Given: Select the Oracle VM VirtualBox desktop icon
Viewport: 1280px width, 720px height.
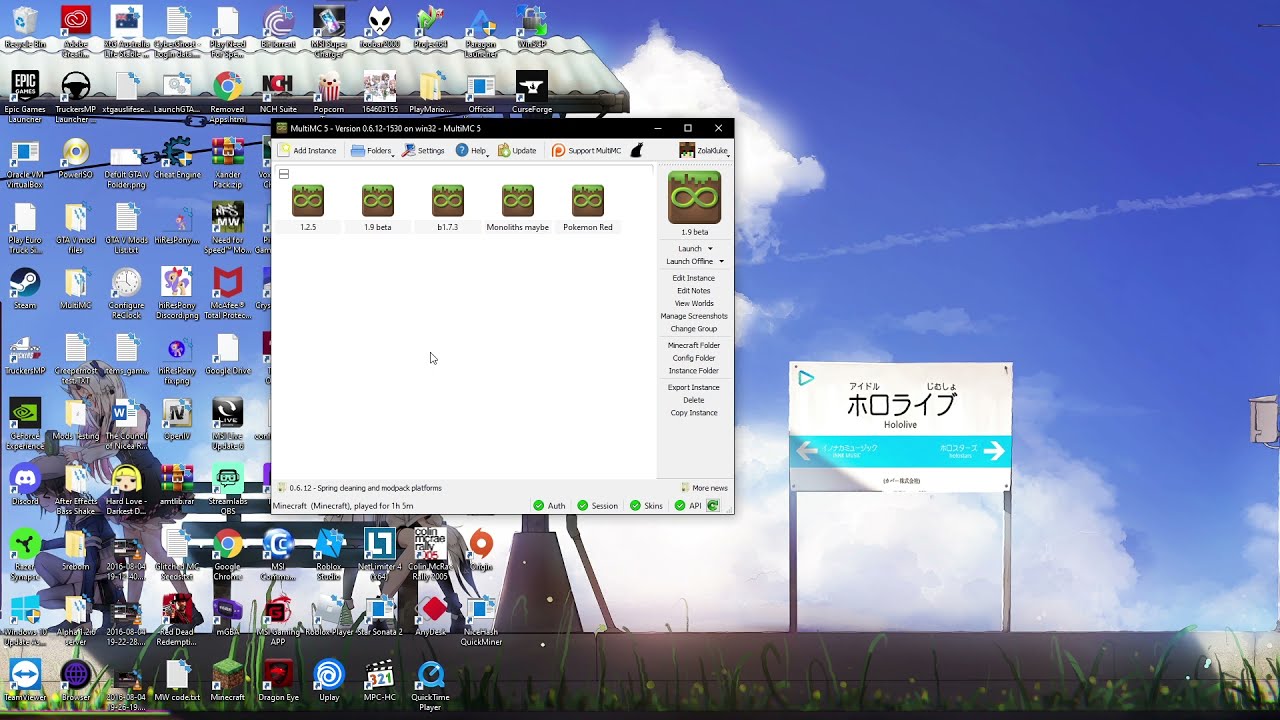Looking at the screenshot, I should point(25,164).
